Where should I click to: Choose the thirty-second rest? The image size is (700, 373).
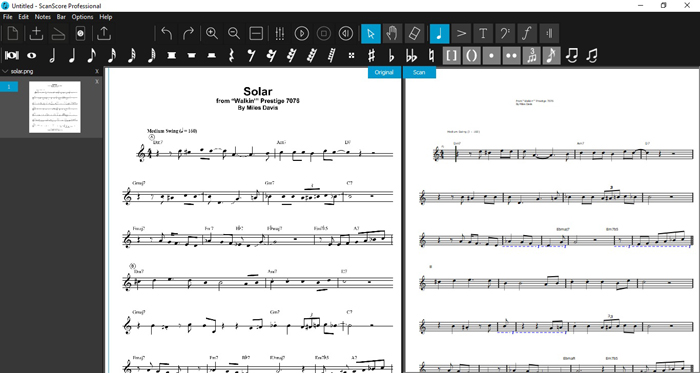point(291,56)
